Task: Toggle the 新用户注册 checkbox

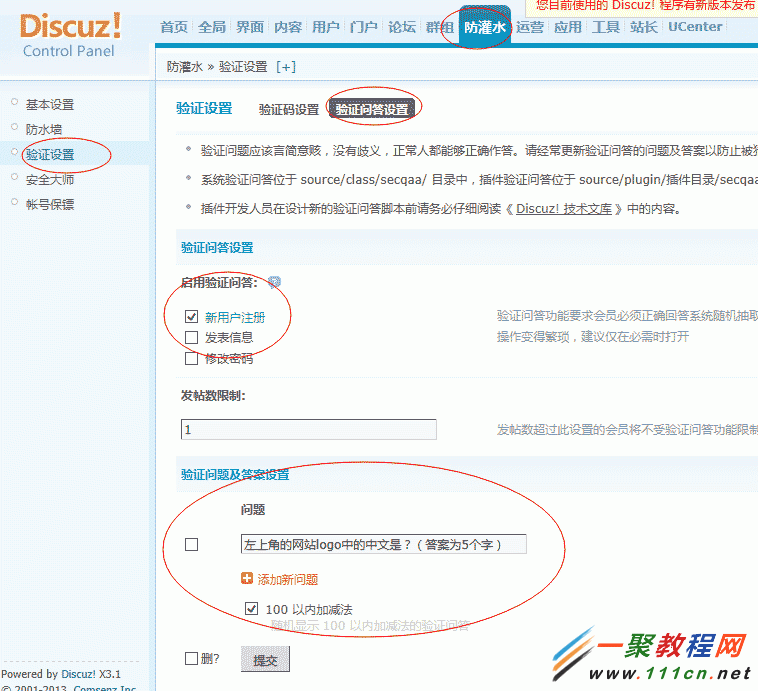Action: 192,317
